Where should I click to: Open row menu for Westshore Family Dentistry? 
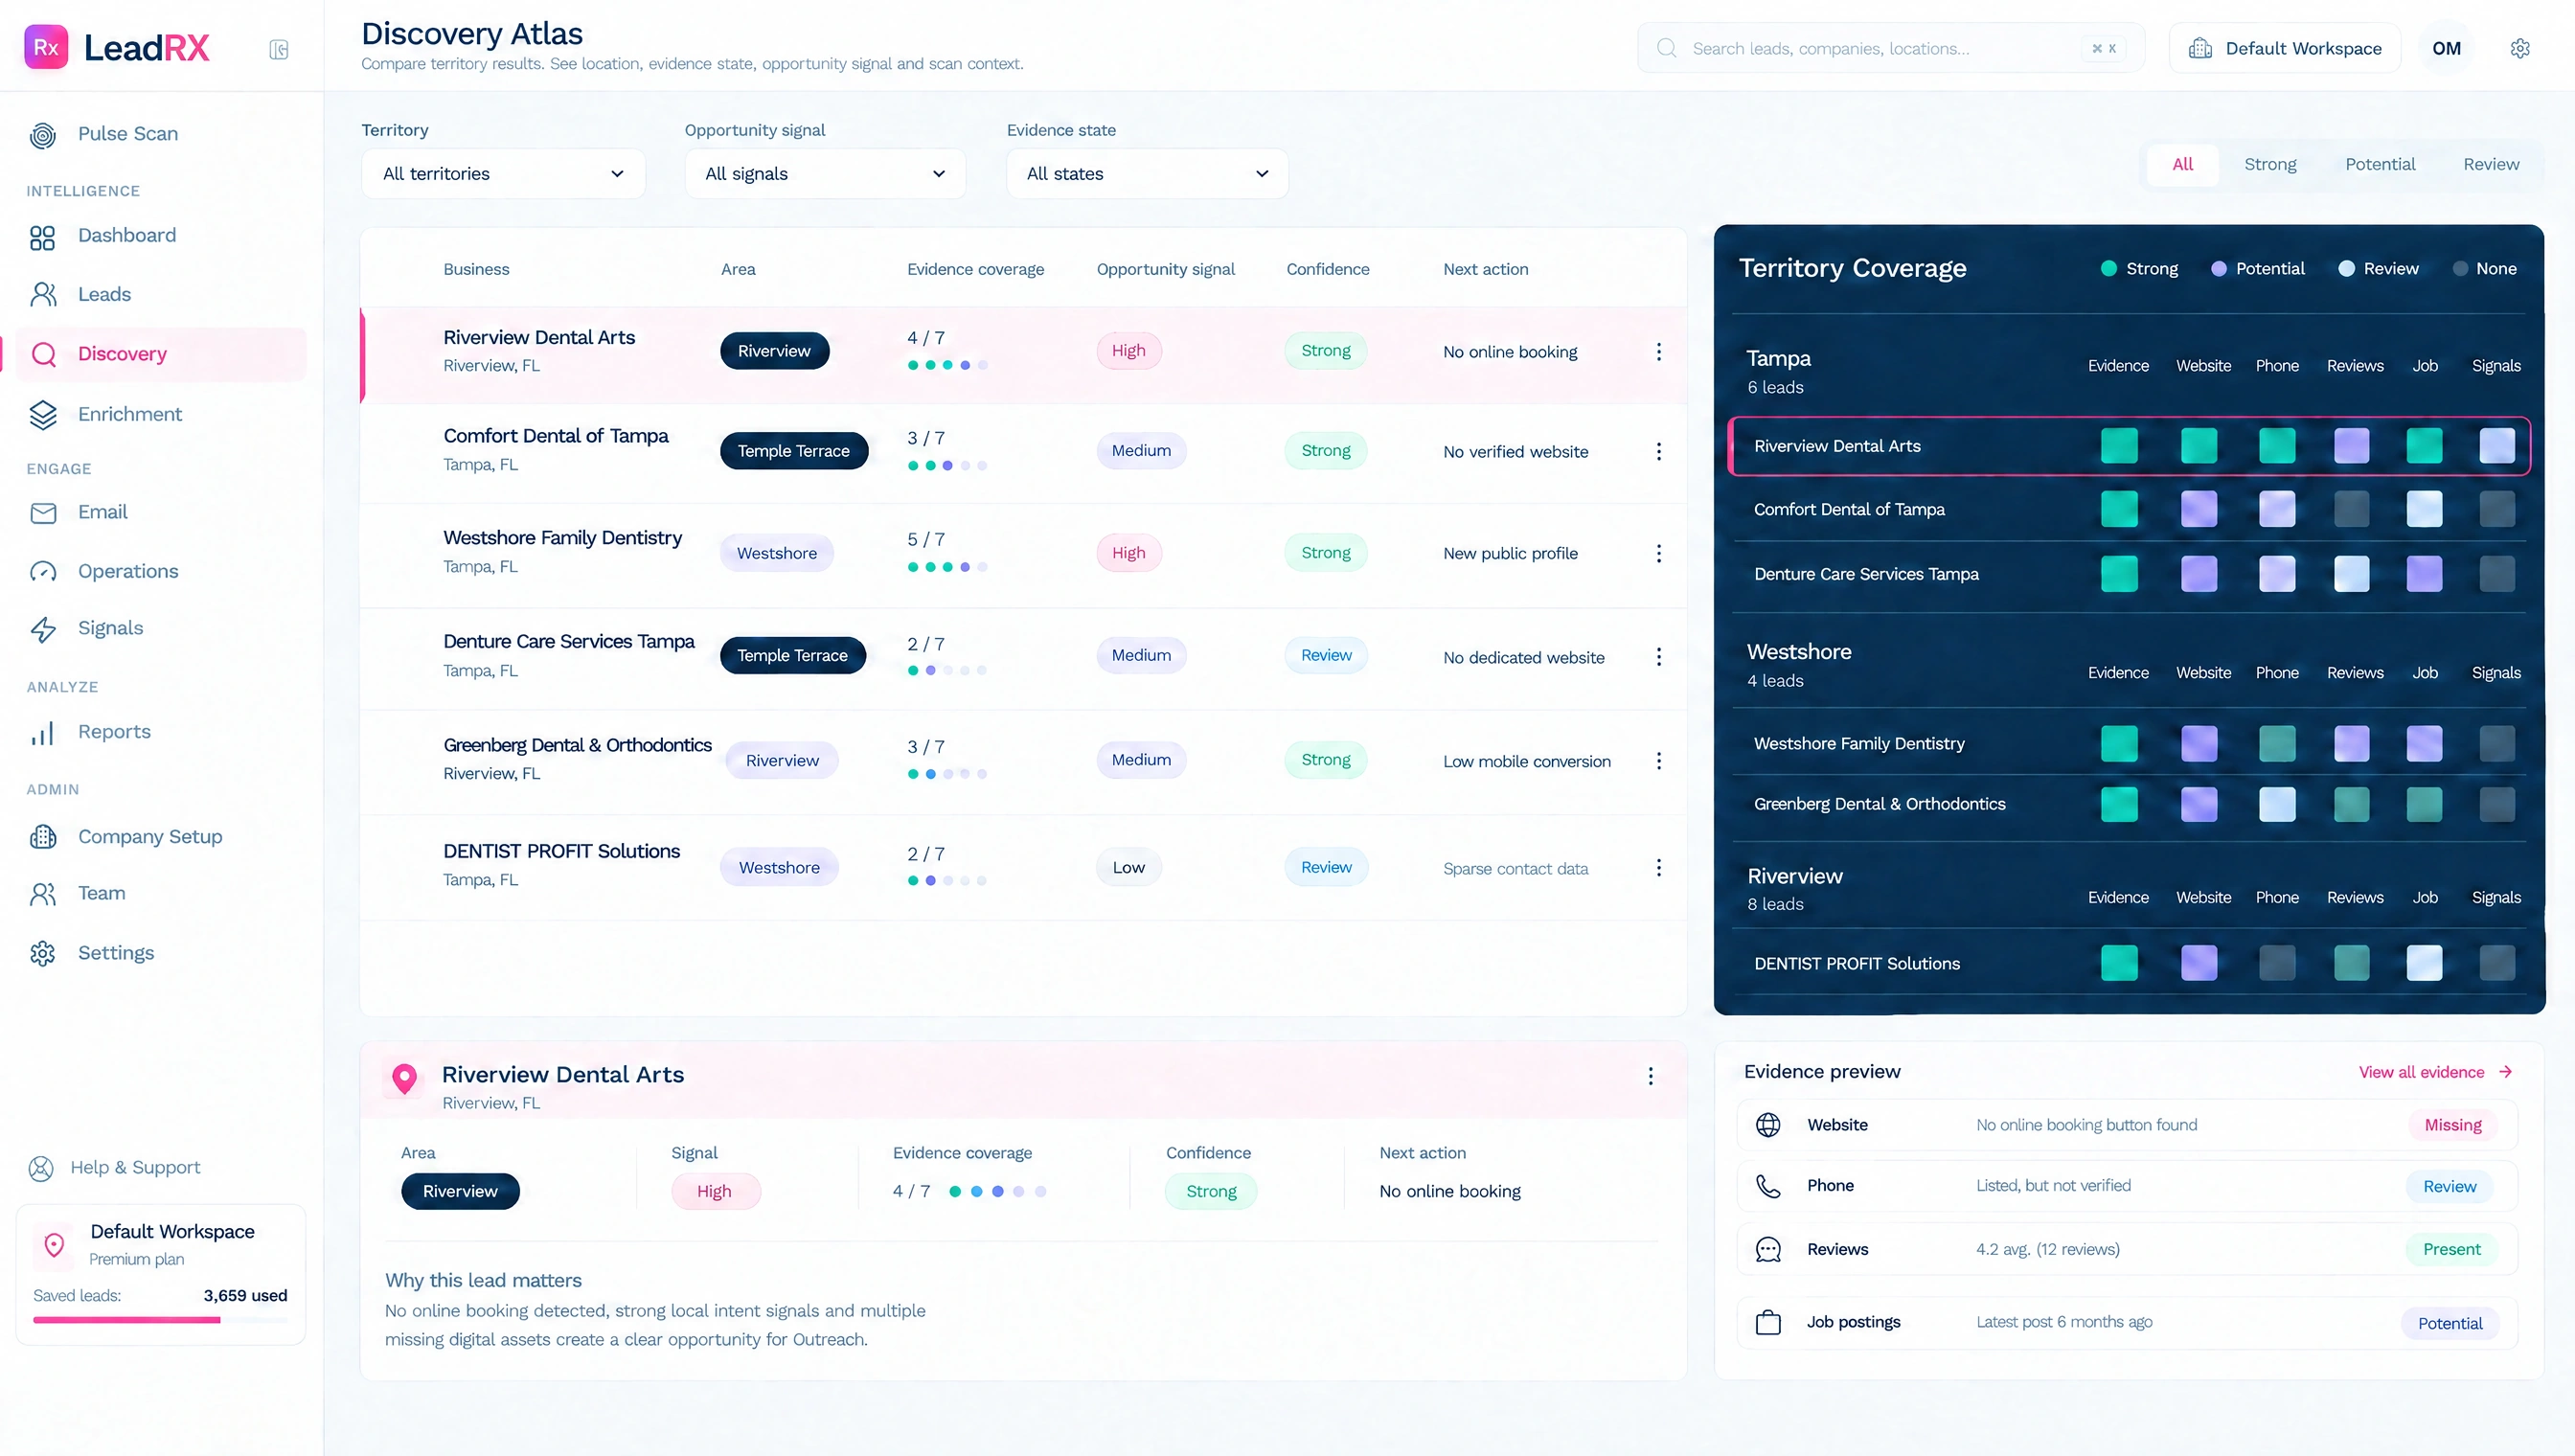pyautogui.click(x=1659, y=554)
